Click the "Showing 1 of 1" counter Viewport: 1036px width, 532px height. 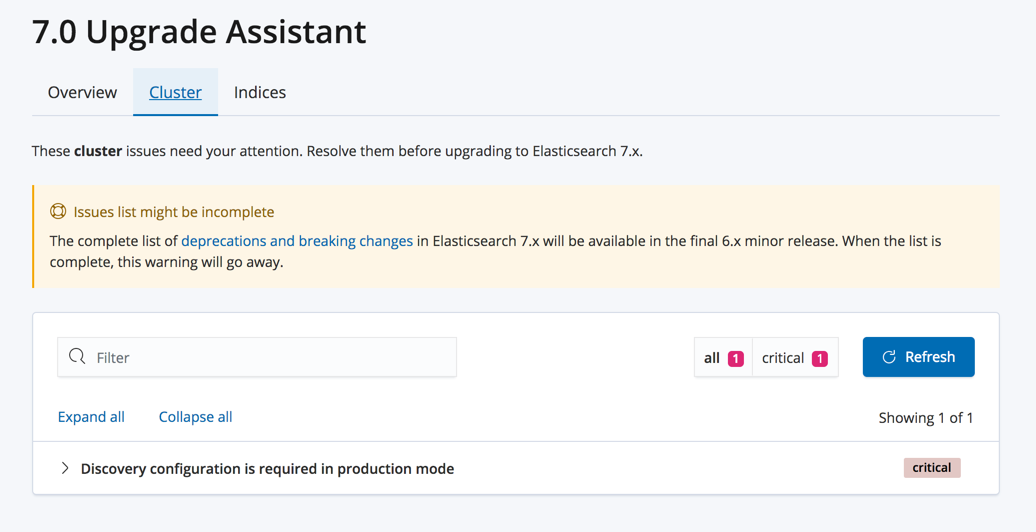925,418
